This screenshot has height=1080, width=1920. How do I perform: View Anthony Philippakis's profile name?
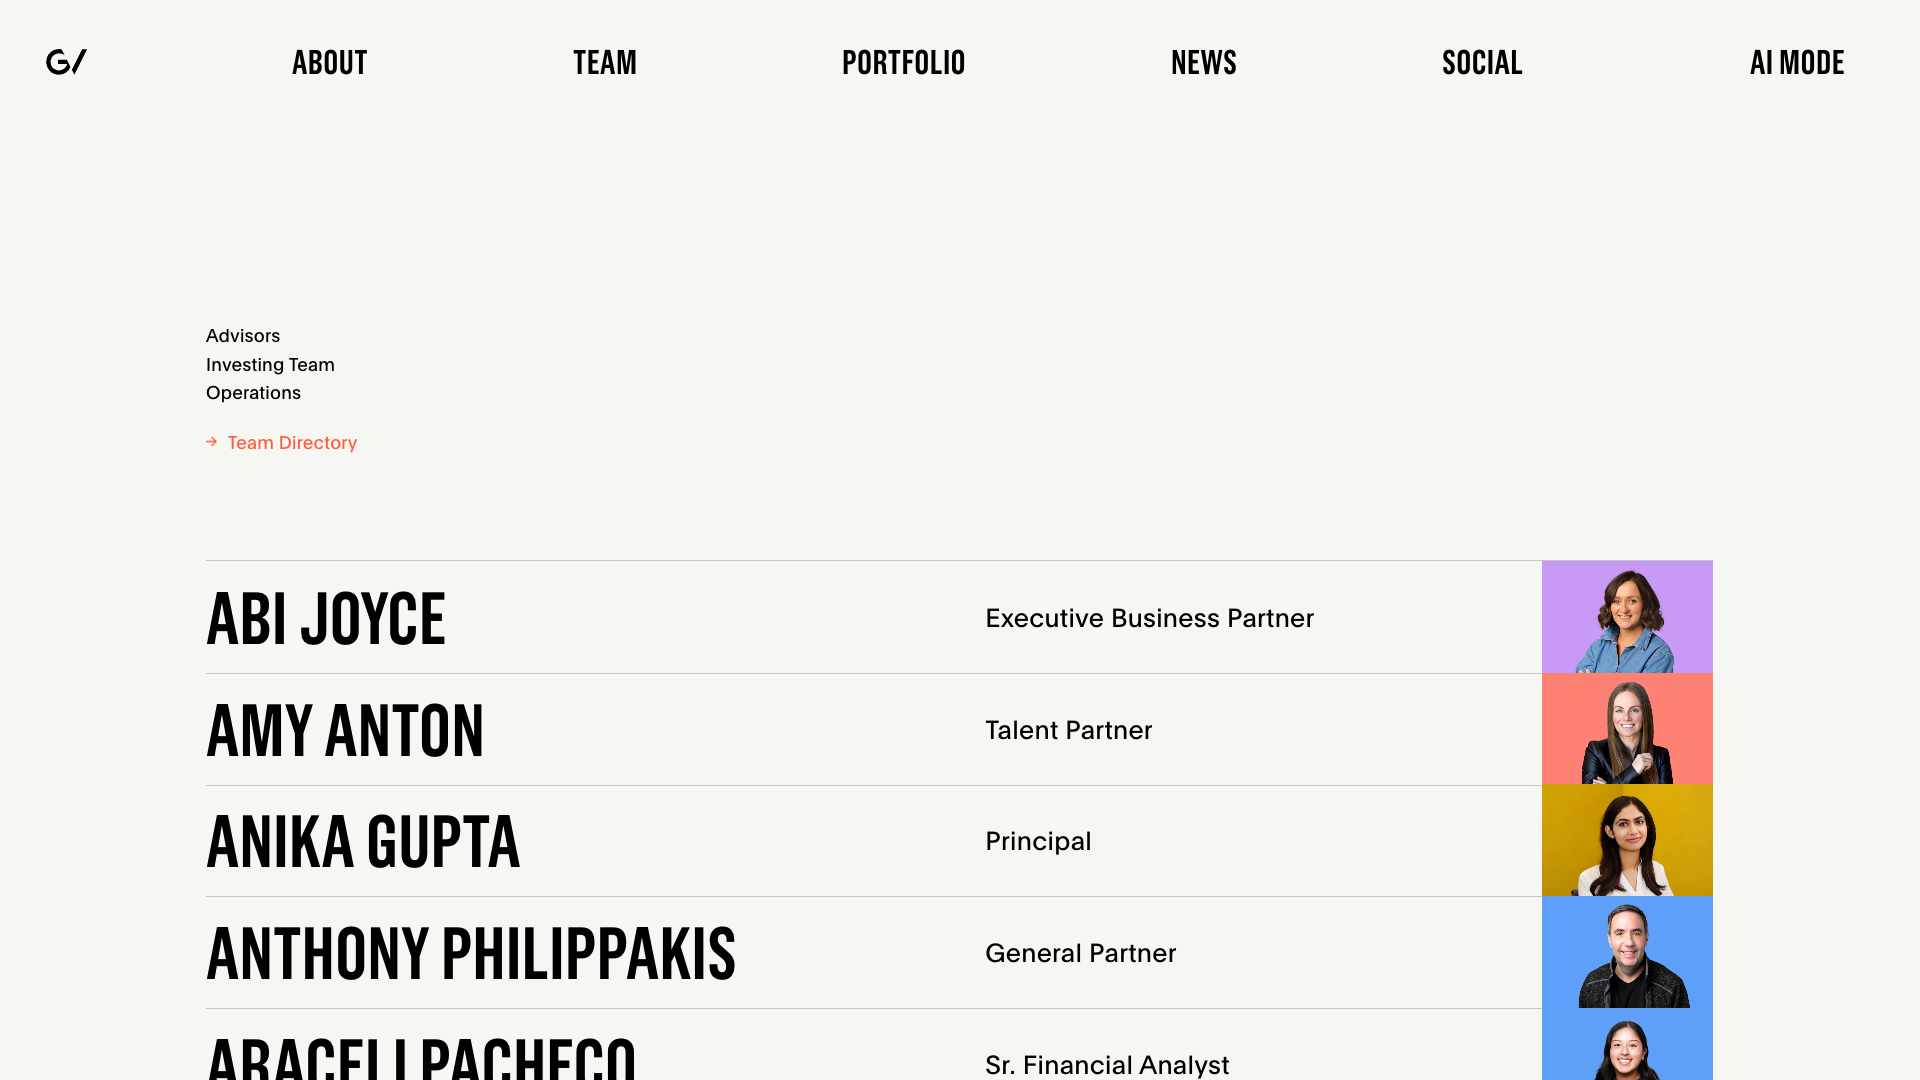[471, 954]
